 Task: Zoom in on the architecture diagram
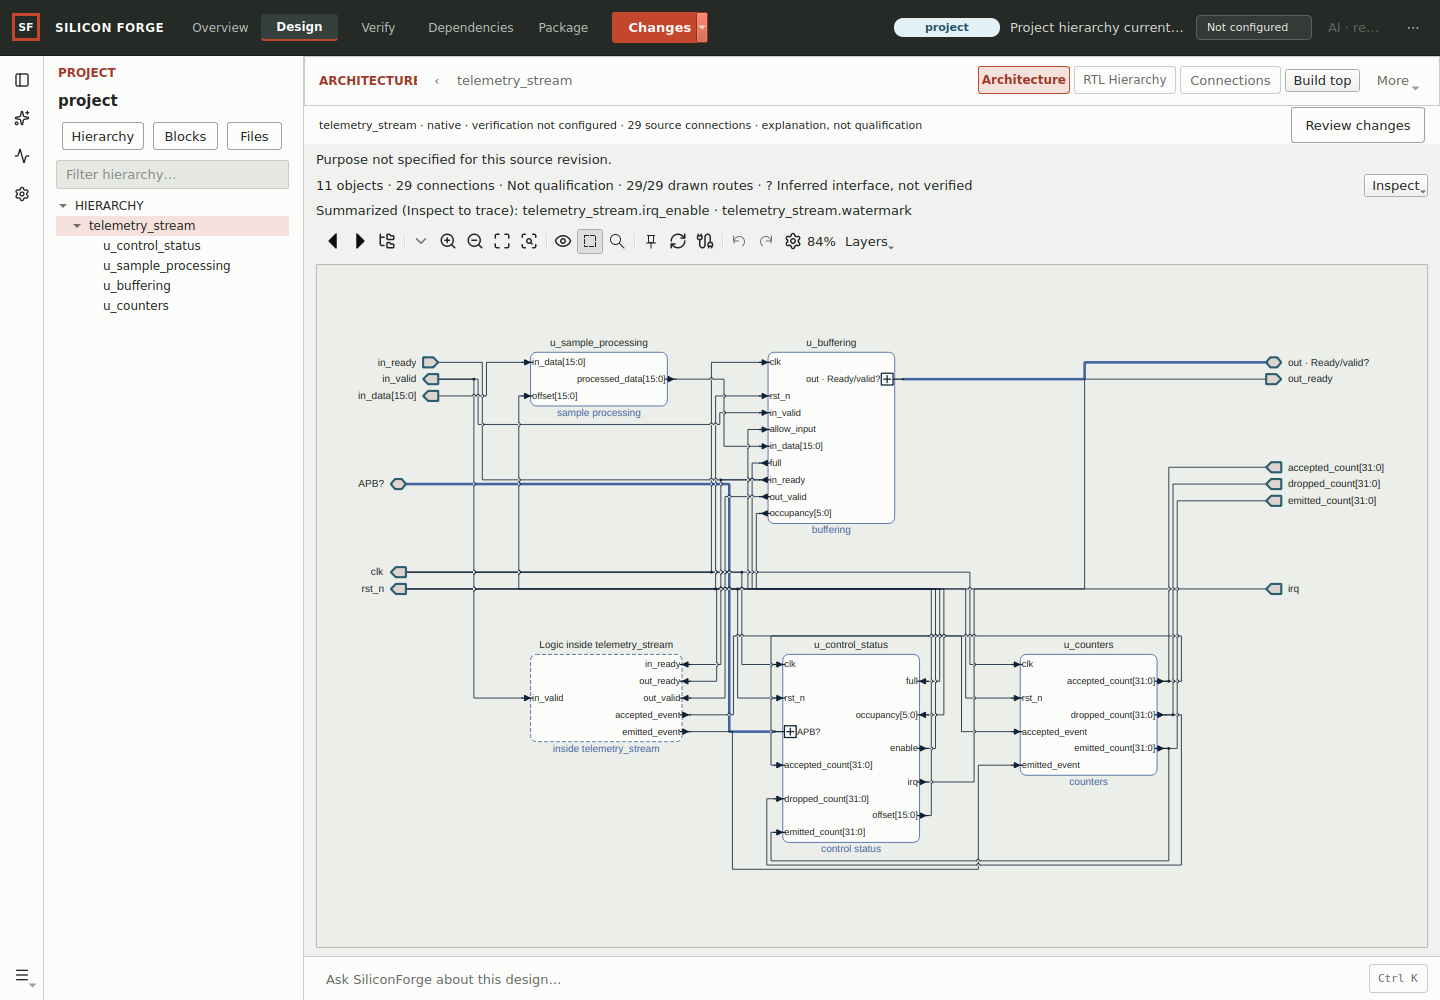coord(448,241)
